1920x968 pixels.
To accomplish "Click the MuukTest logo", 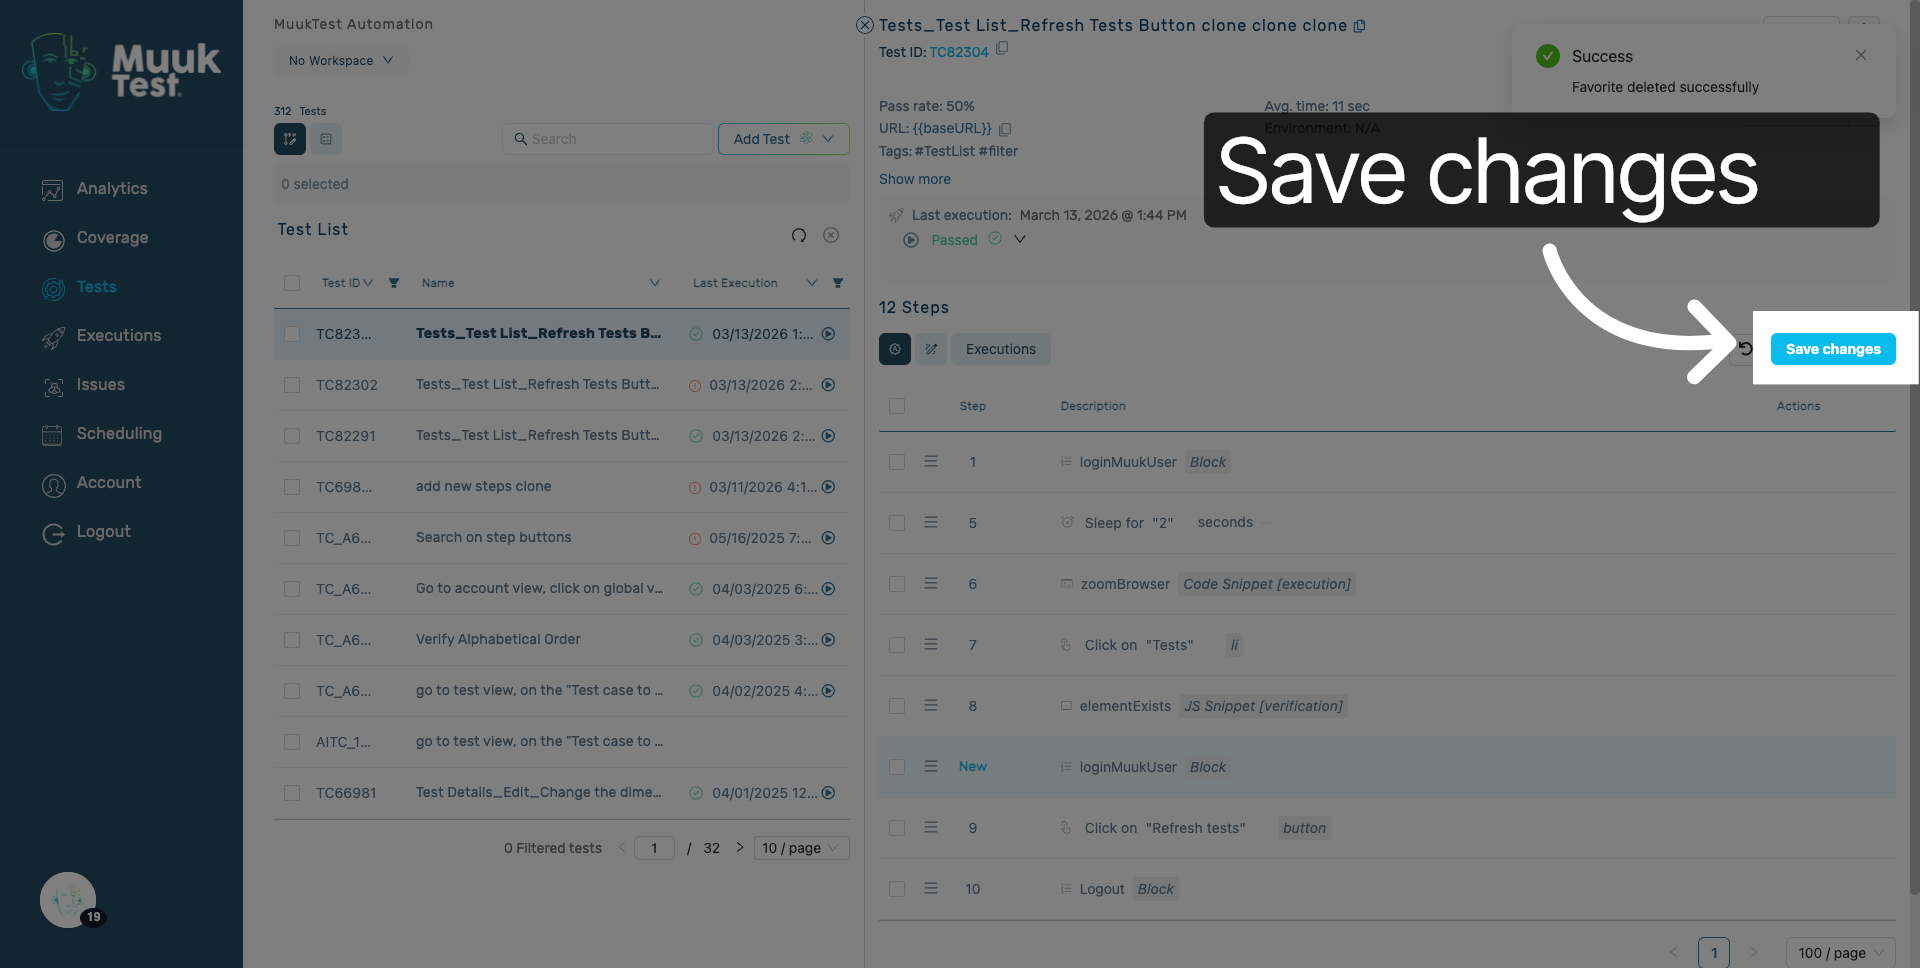I will (x=121, y=71).
